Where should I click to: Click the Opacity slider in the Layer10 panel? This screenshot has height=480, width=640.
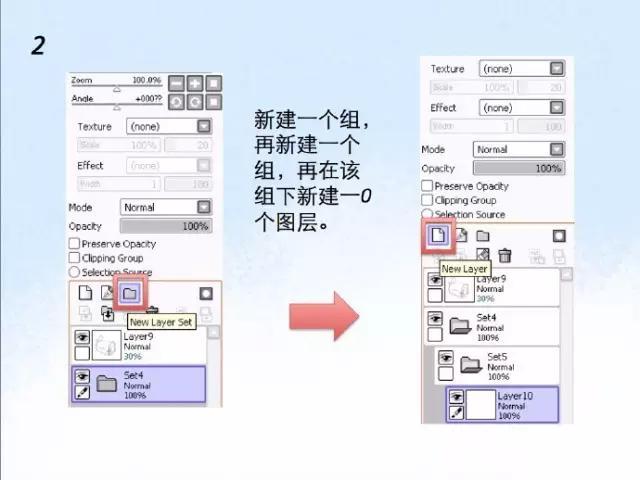pyautogui.click(x=518, y=168)
